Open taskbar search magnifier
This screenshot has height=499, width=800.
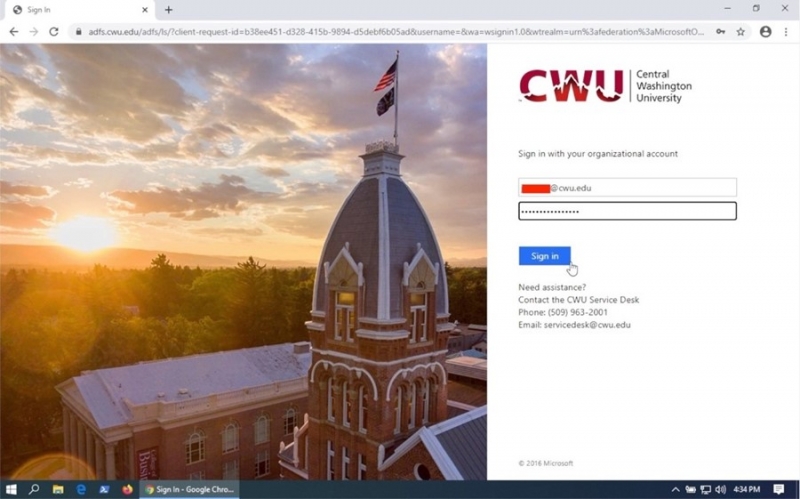(x=34, y=489)
